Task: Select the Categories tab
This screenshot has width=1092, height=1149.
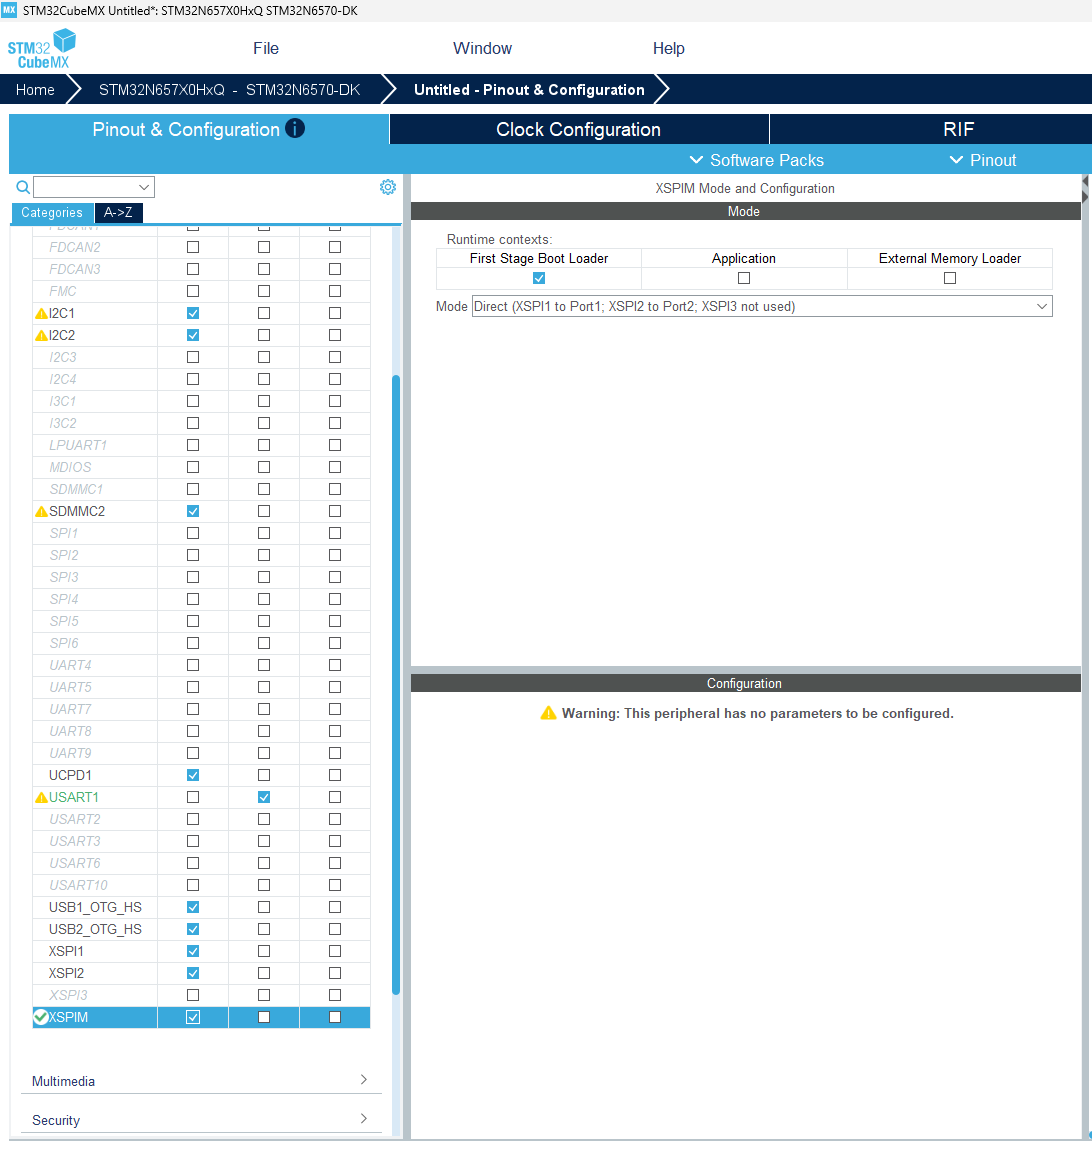Action: point(52,213)
